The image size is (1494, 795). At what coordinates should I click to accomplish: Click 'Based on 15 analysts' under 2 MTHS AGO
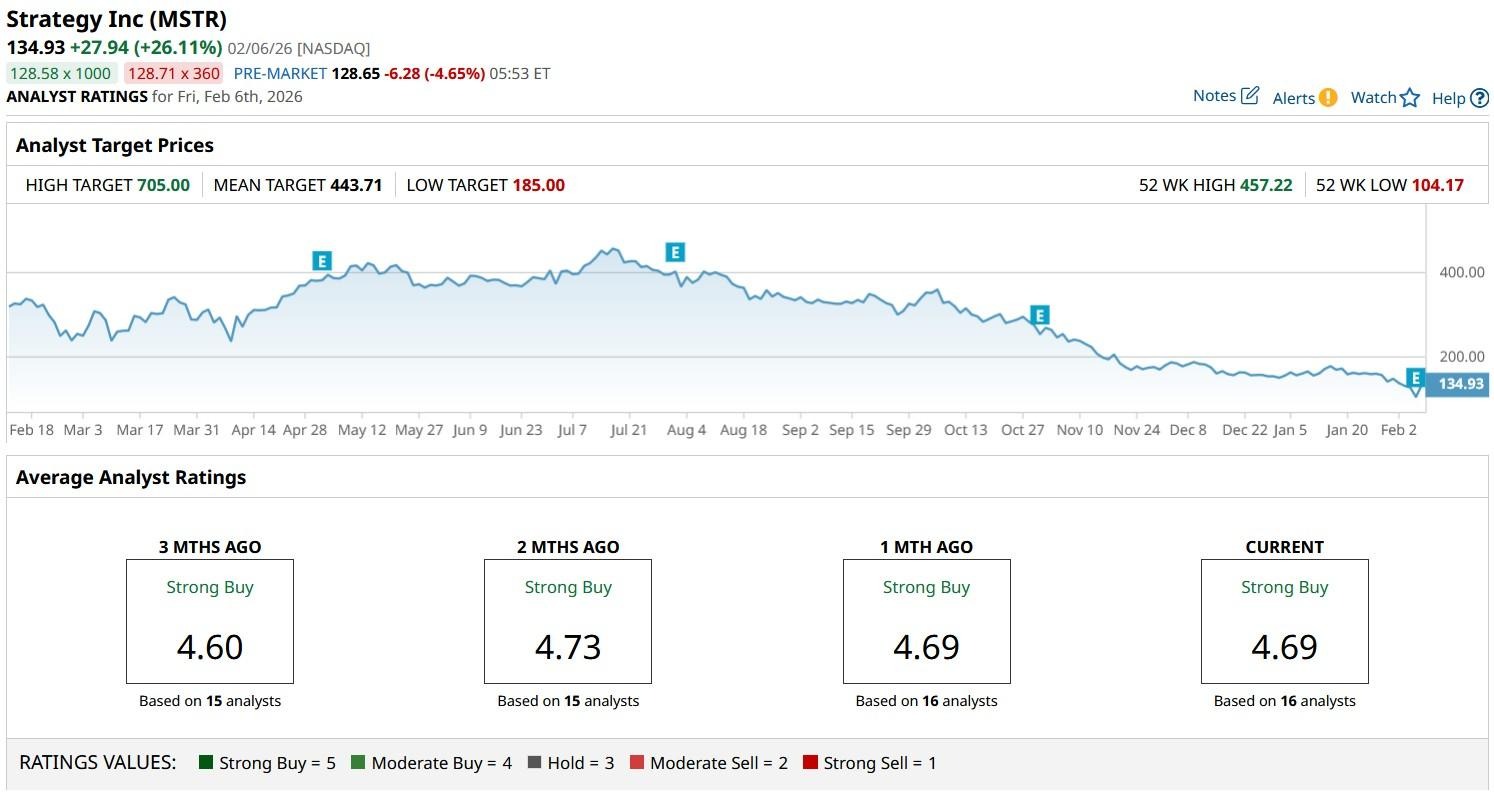point(568,701)
